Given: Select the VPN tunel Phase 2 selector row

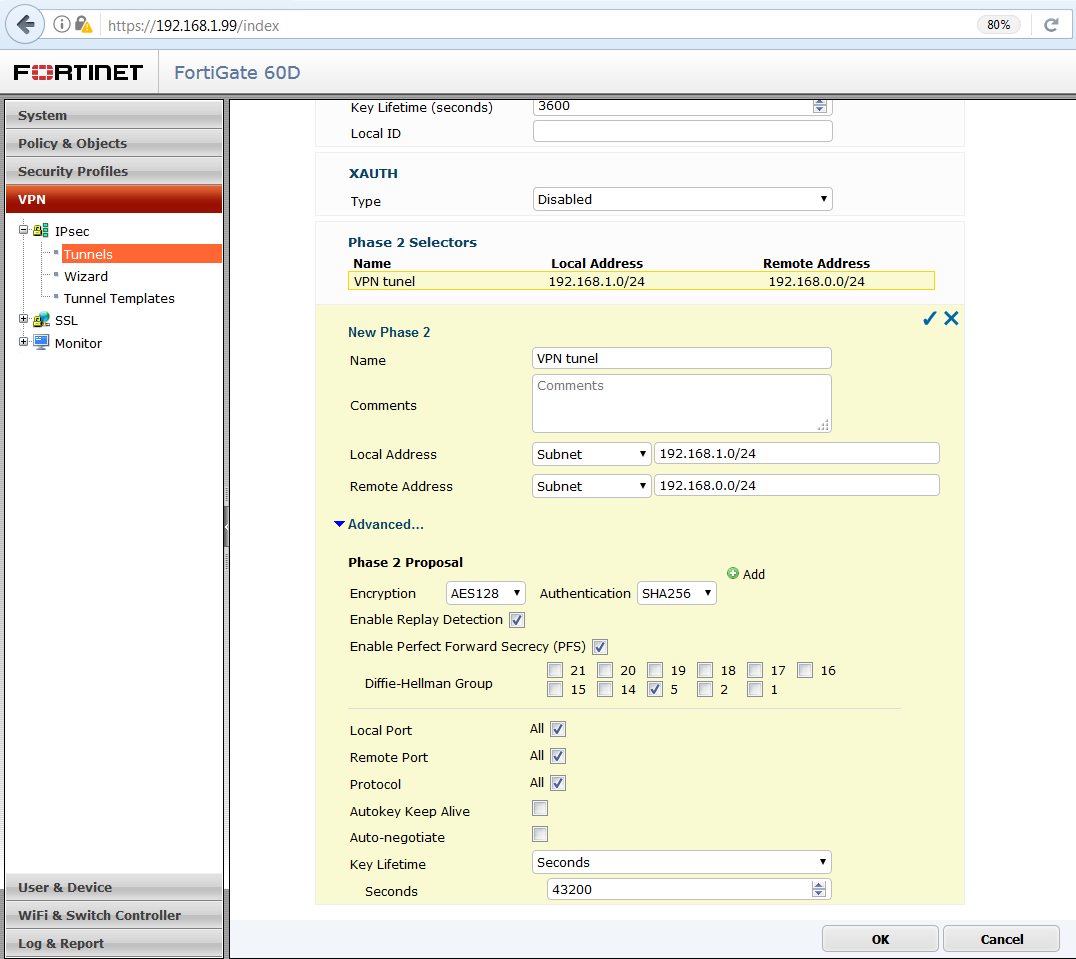Looking at the screenshot, I should tap(641, 281).
